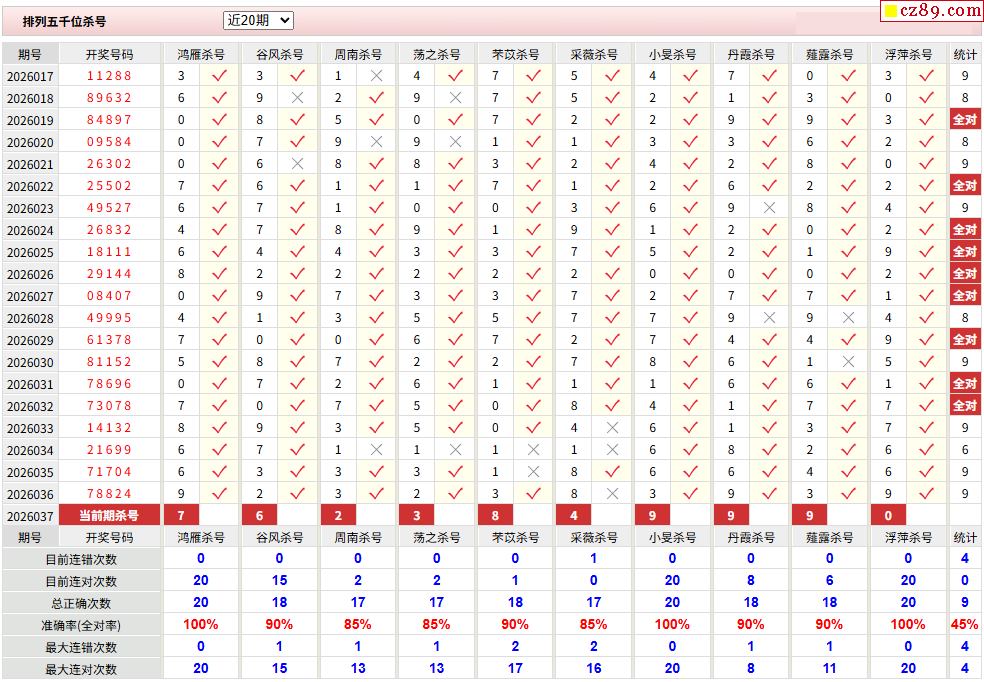Viewport: 984px width, 682px height.
Task: Click the gray X in 谷风杀号 row 2026018
Action: point(297,98)
